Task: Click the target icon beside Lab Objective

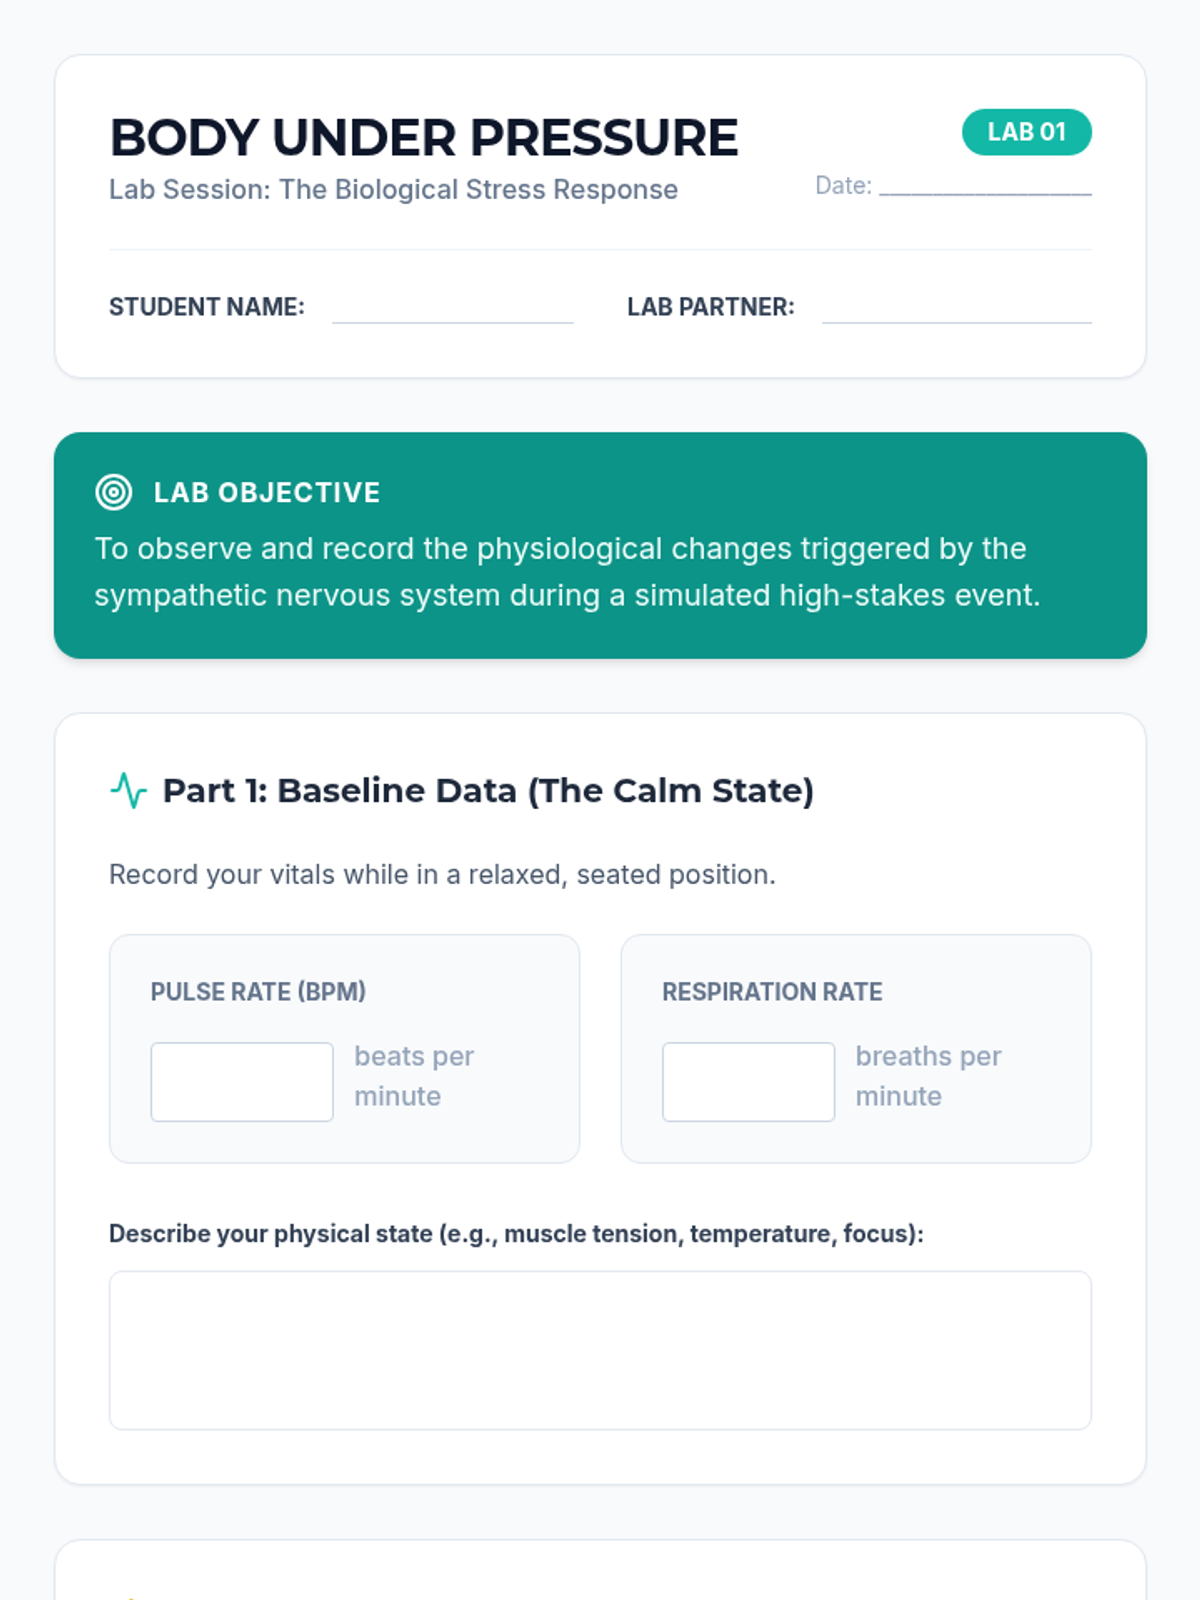Action: [114, 492]
